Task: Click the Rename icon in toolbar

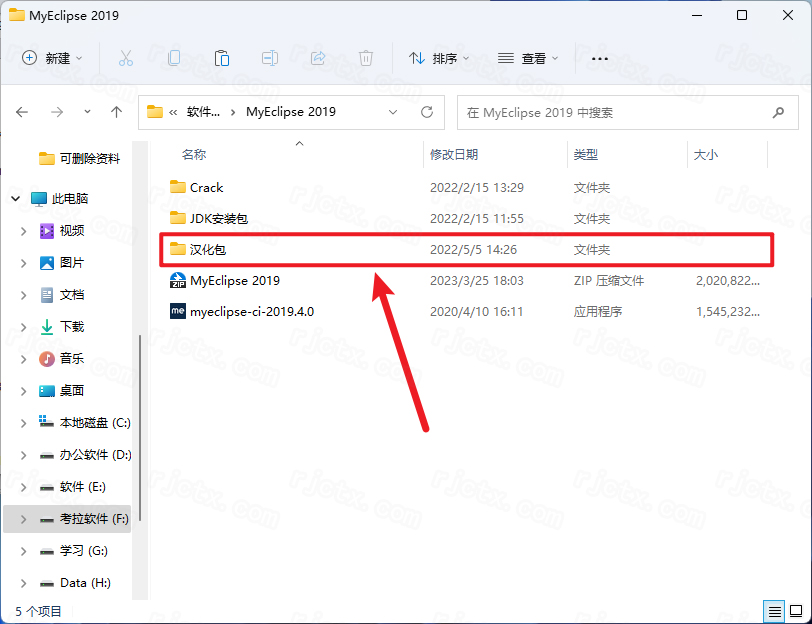Action: [270, 58]
